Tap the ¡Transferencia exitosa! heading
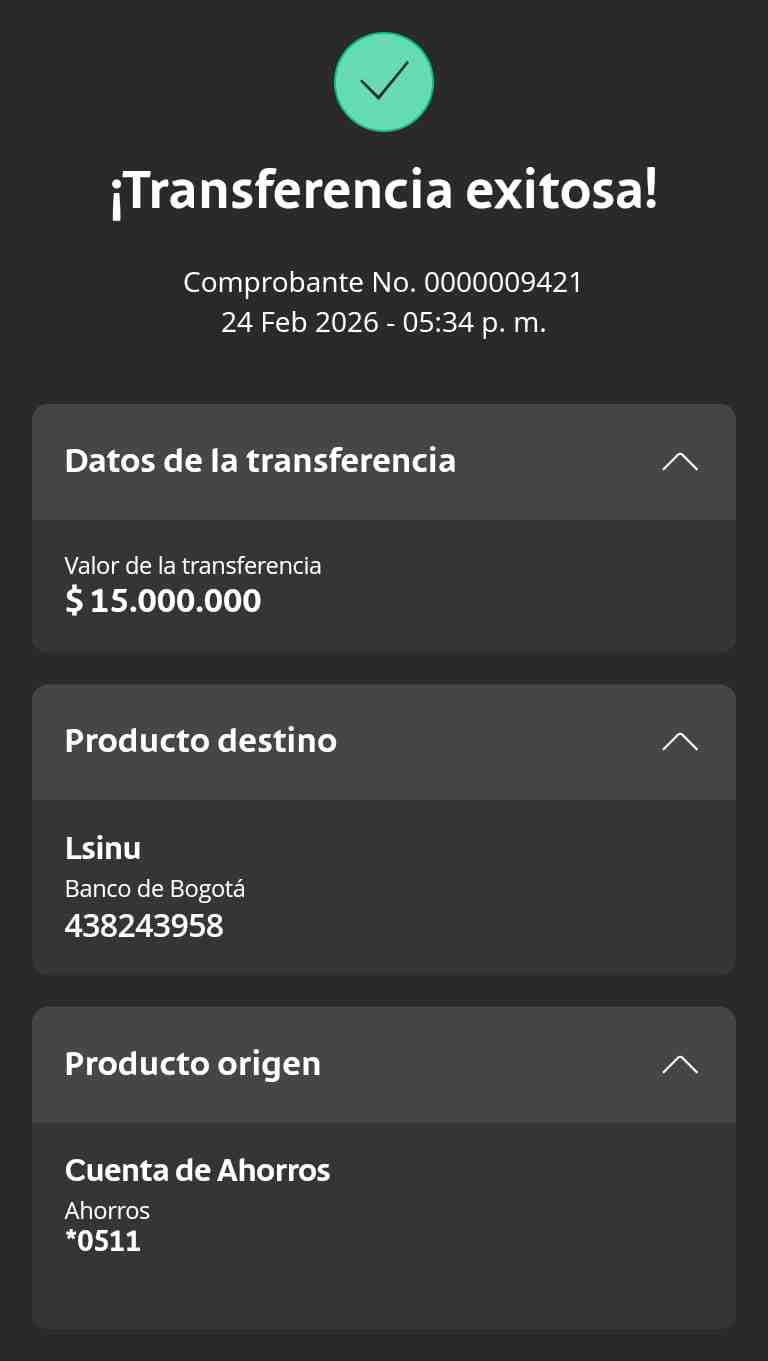This screenshot has height=1361, width=768. 384,191
